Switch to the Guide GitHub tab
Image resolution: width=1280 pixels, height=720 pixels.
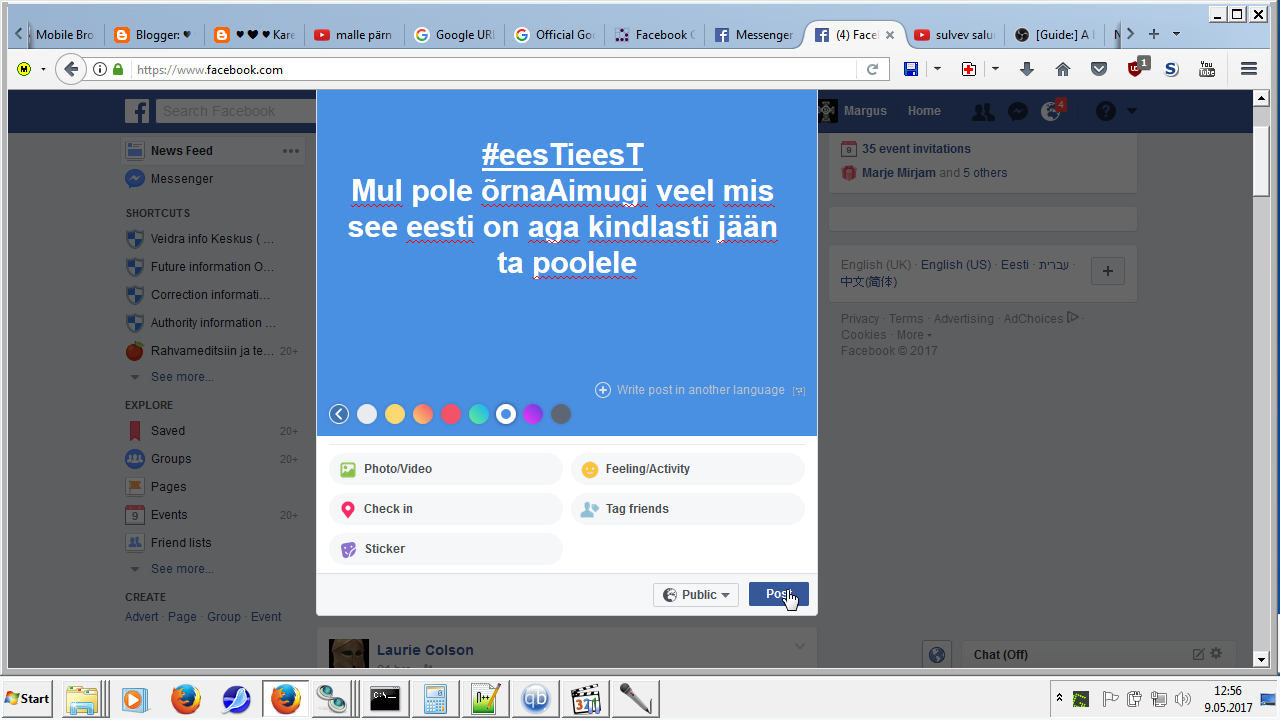1054,34
